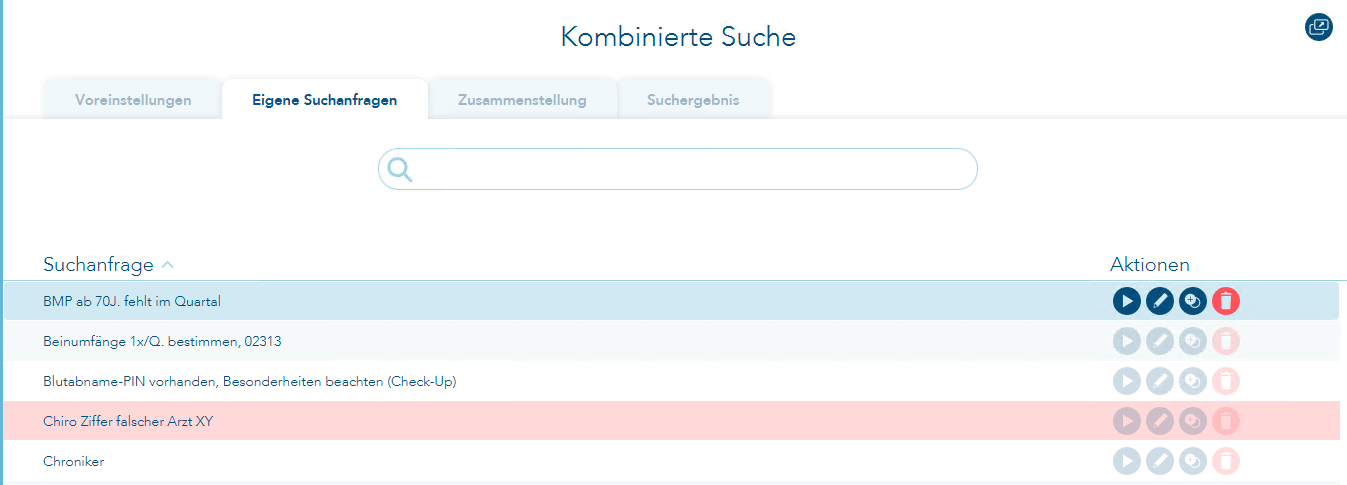This screenshot has height=485, width=1347.
Task: Edit the 'Beinumfänge 1x/Q.' query
Action: [1160, 341]
